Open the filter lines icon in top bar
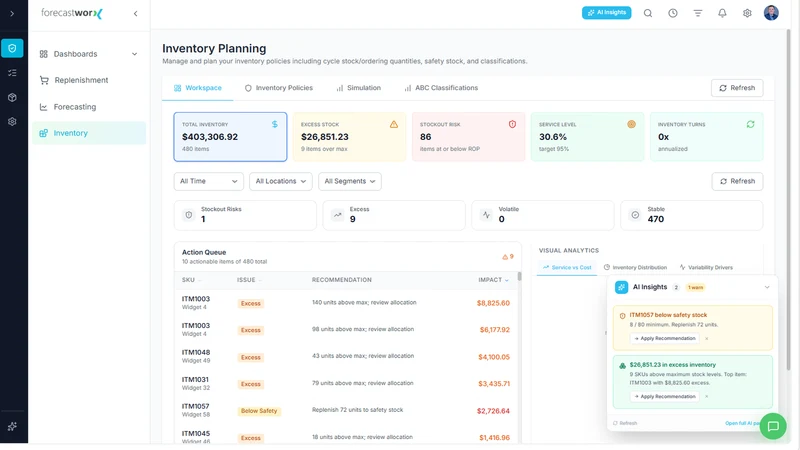Viewport: 800px width, 450px height. click(697, 13)
